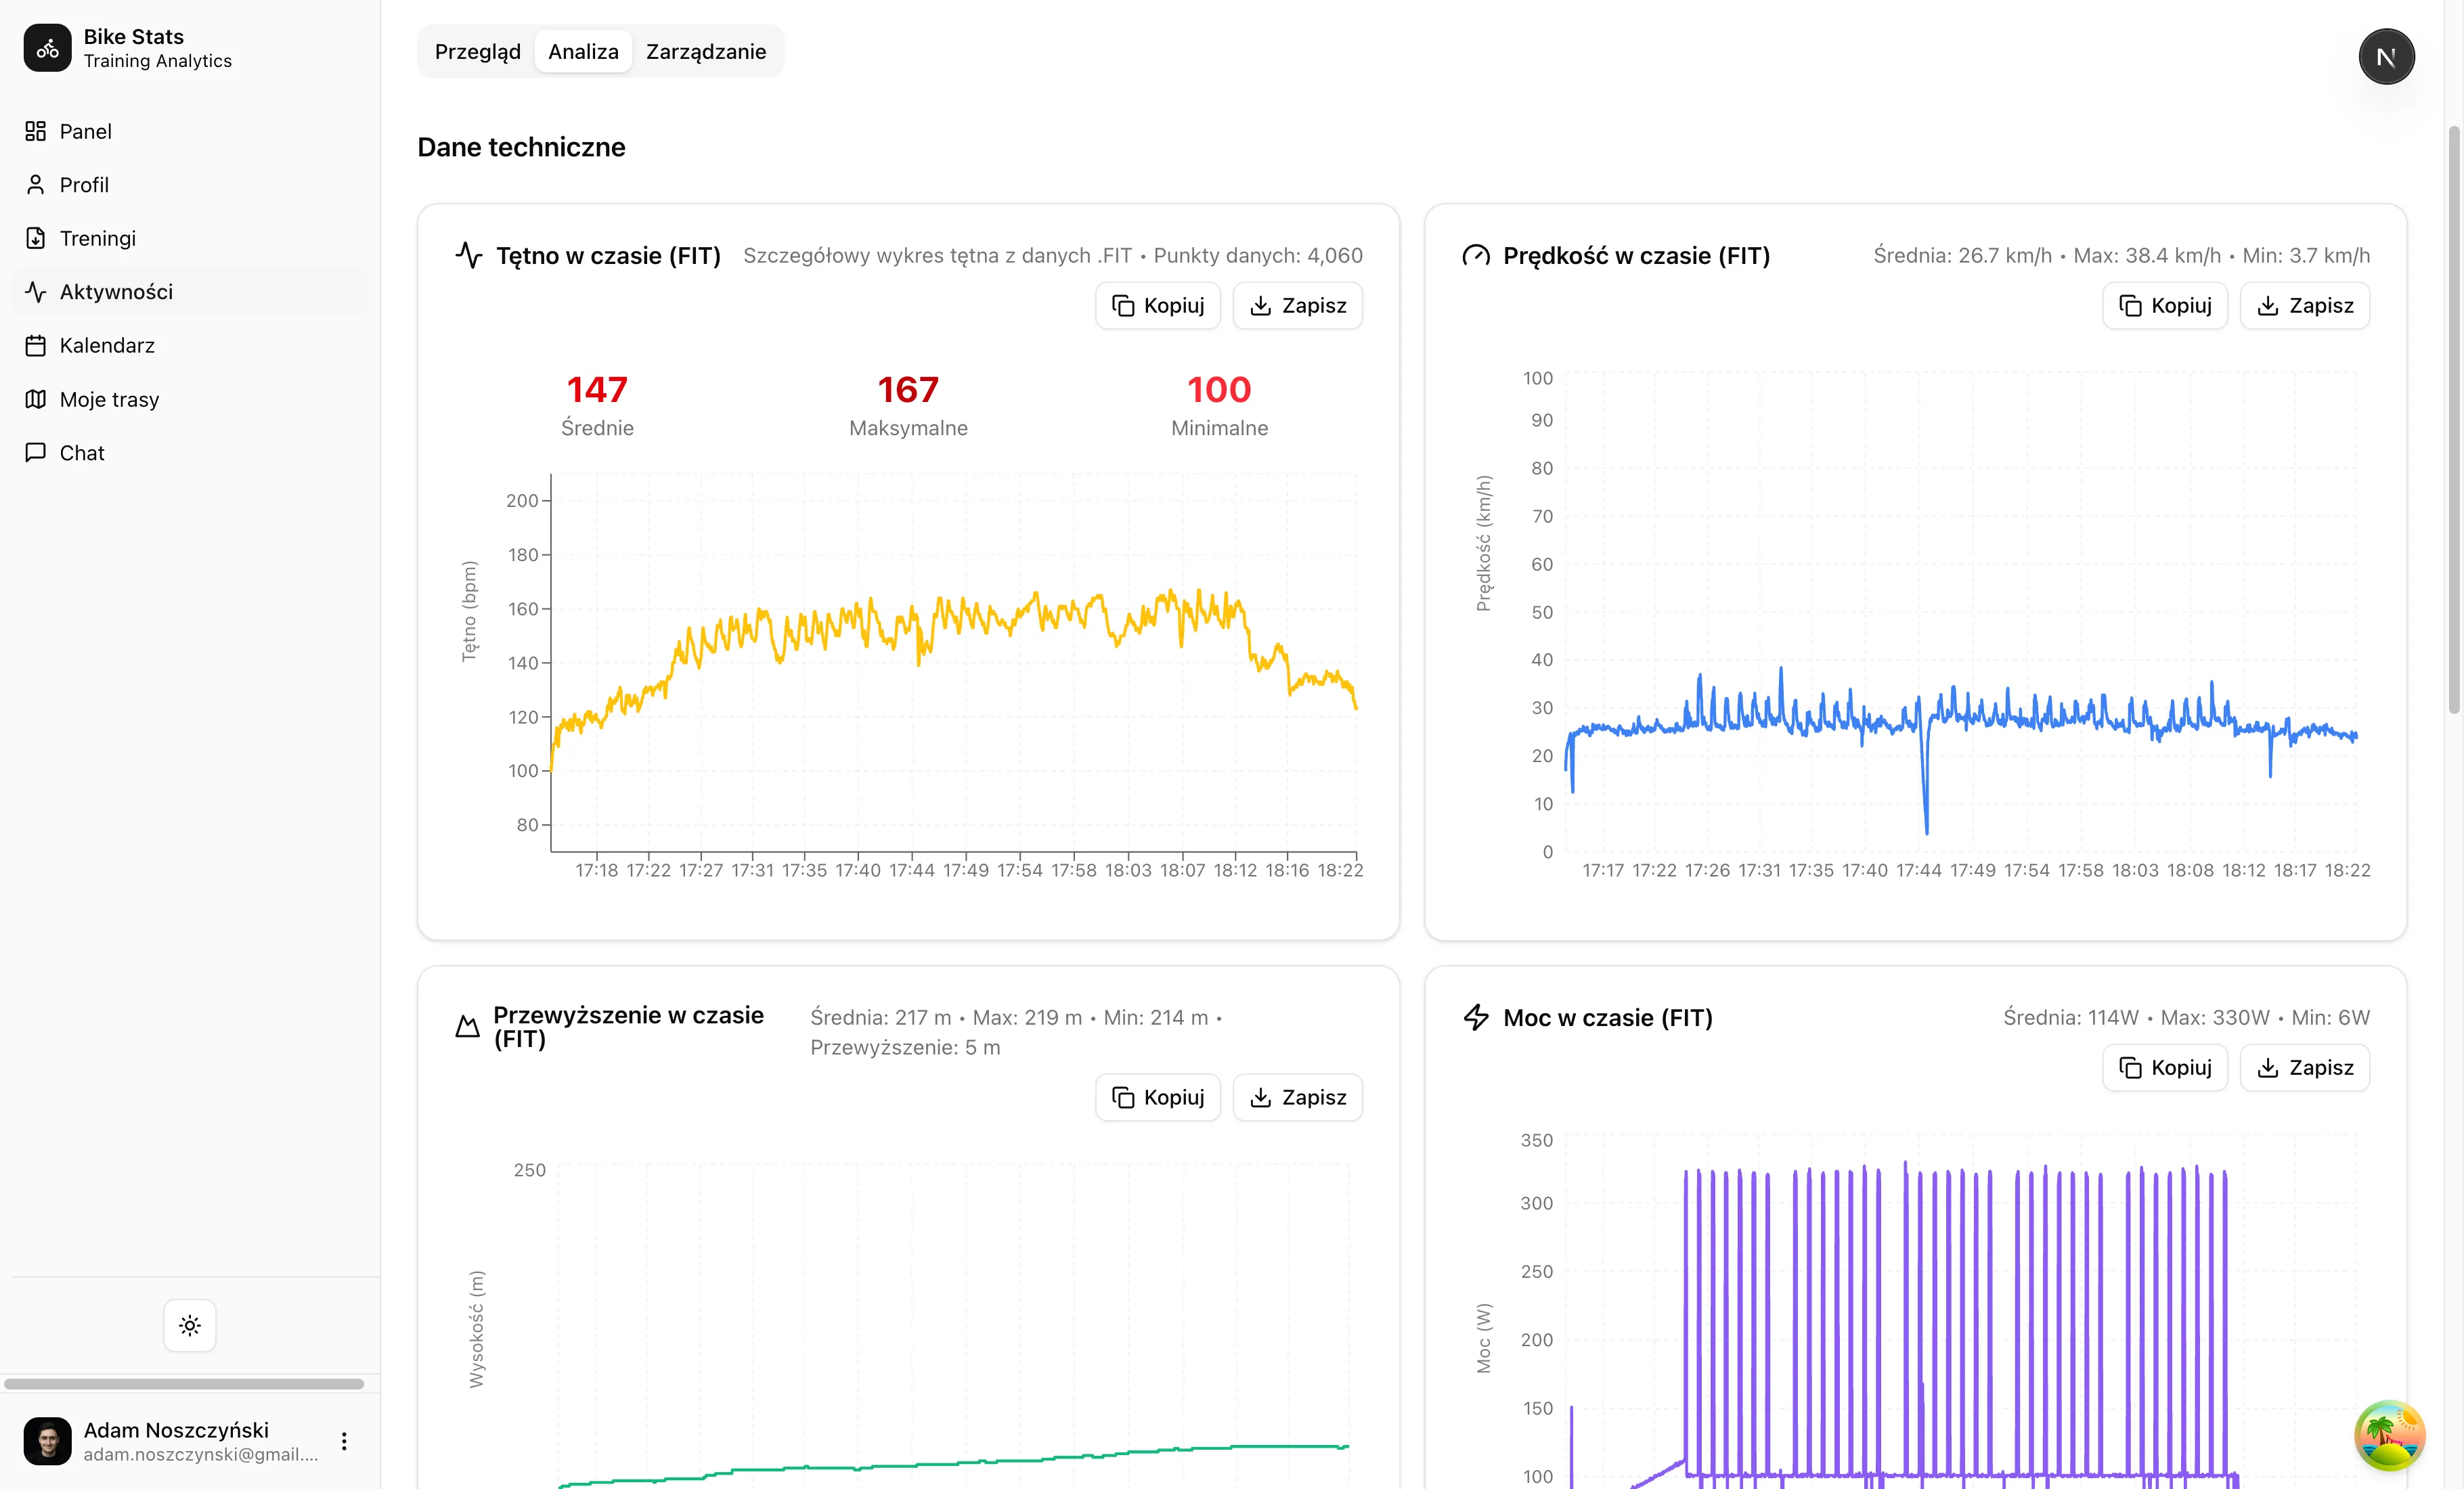
Task: Open the three-dot menu beside Adam Noszczyński
Action: [x=344, y=1441]
